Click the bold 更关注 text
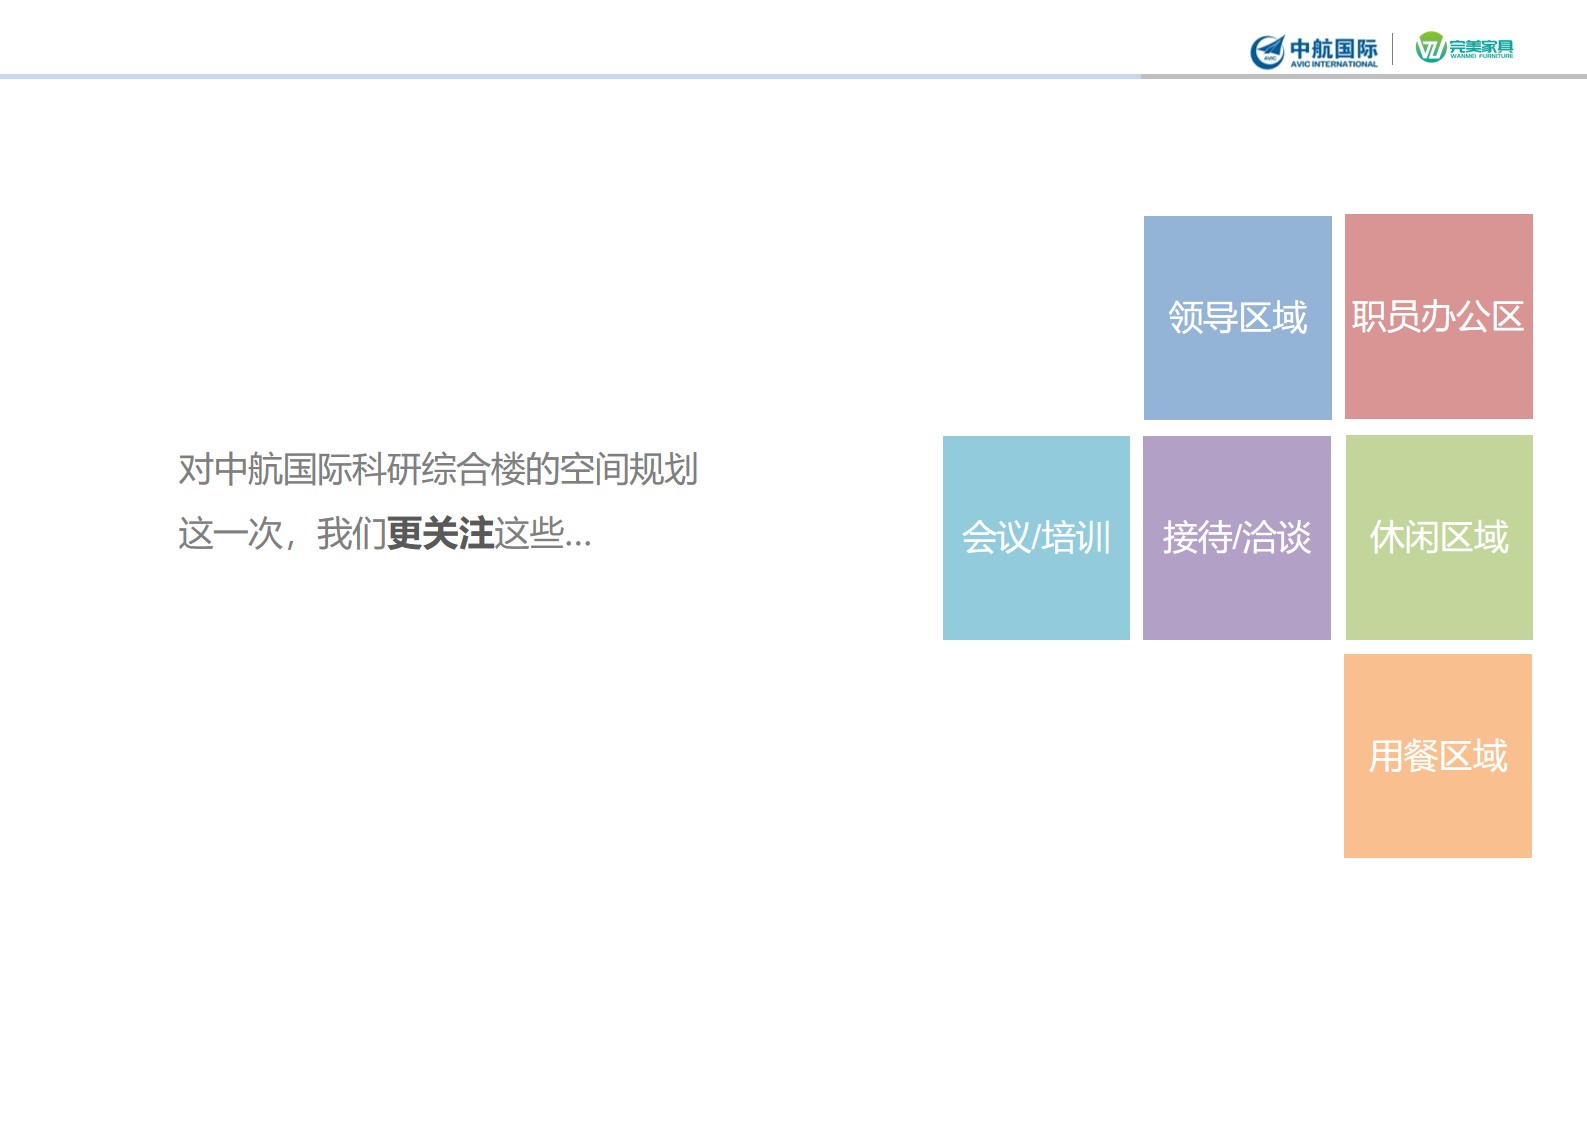This screenshot has width=1587, height=1122. [x=440, y=534]
